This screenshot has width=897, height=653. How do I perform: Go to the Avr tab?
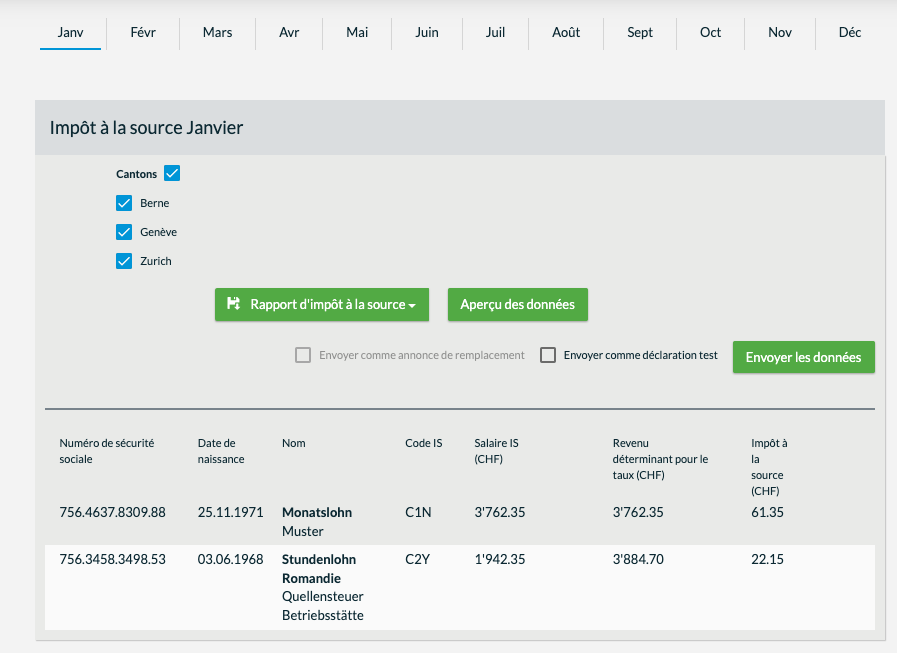click(289, 33)
